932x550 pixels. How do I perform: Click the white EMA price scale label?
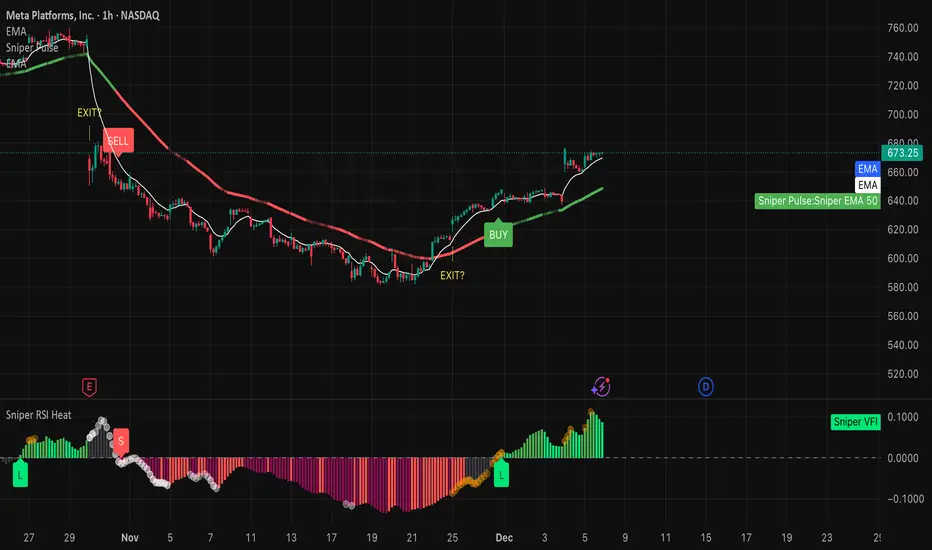[x=867, y=185]
